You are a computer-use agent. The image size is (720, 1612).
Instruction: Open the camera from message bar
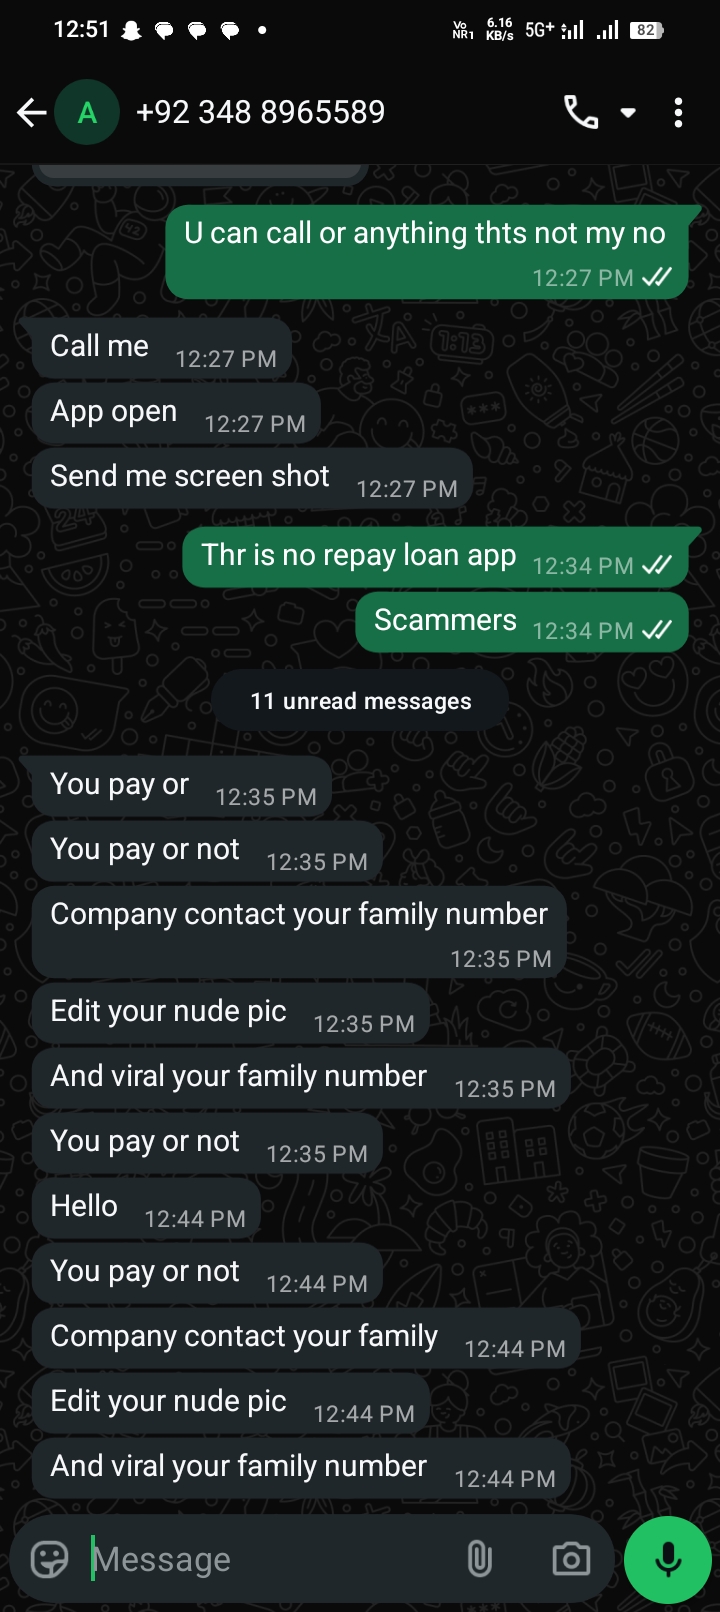click(571, 1559)
